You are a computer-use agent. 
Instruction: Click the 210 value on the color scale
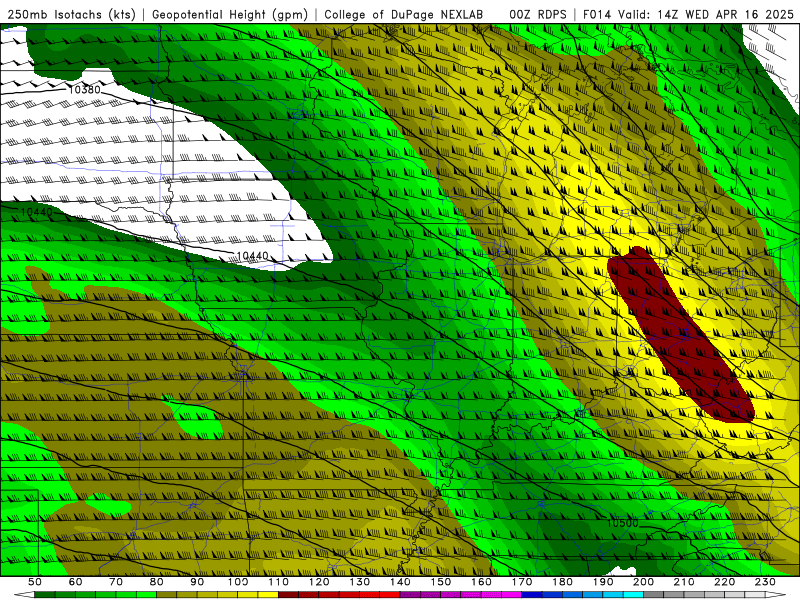click(684, 582)
